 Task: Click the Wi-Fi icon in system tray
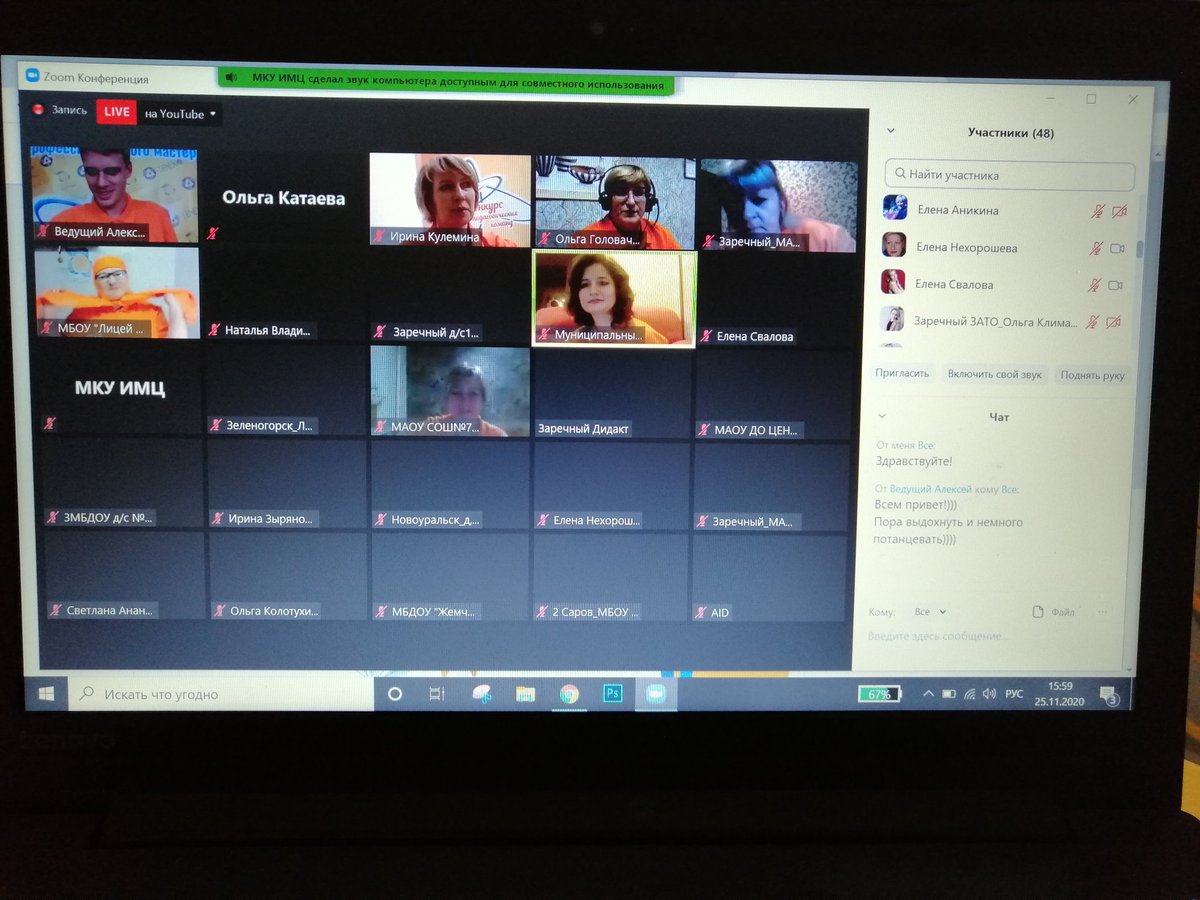(969, 693)
